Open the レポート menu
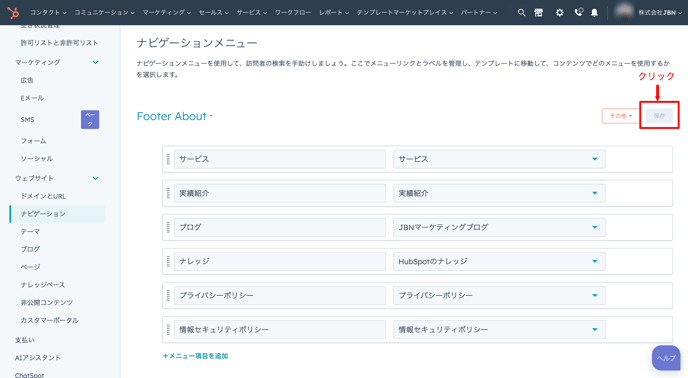Image resolution: width=688 pixels, height=378 pixels. (x=334, y=12)
